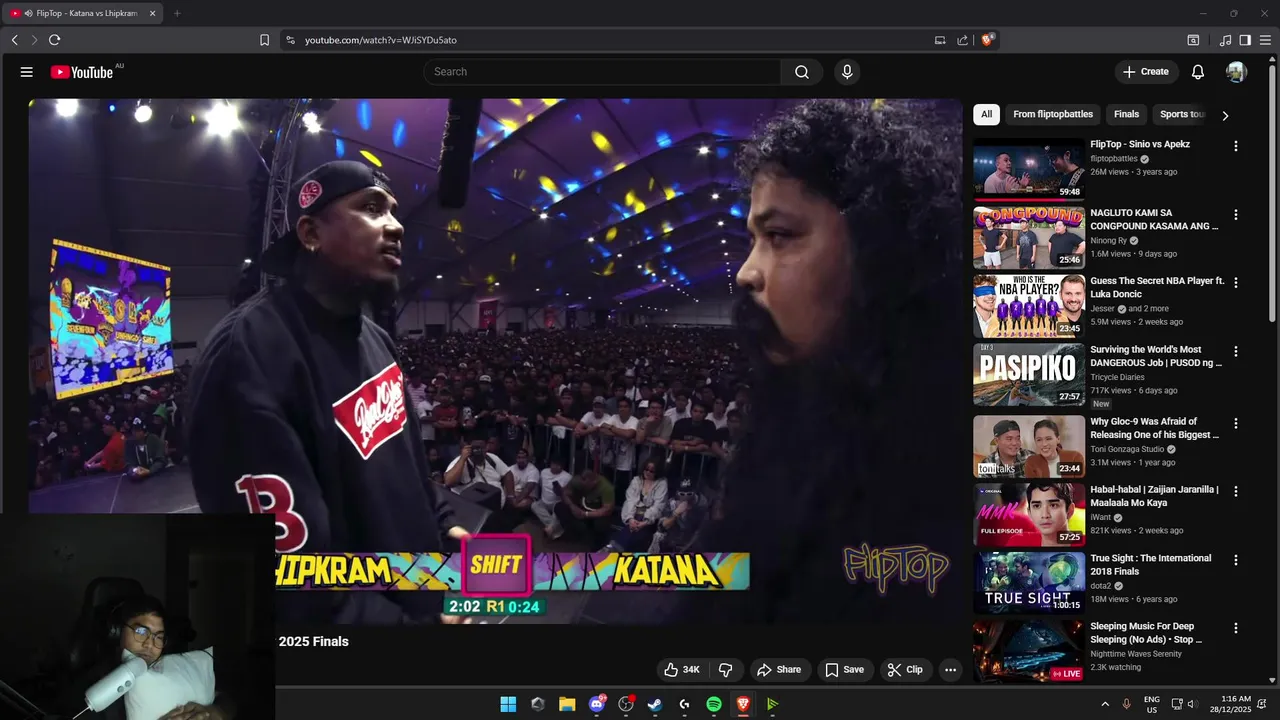Open the True Sight thumbnail
The image size is (1280, 720).
tap(1029, 583)
